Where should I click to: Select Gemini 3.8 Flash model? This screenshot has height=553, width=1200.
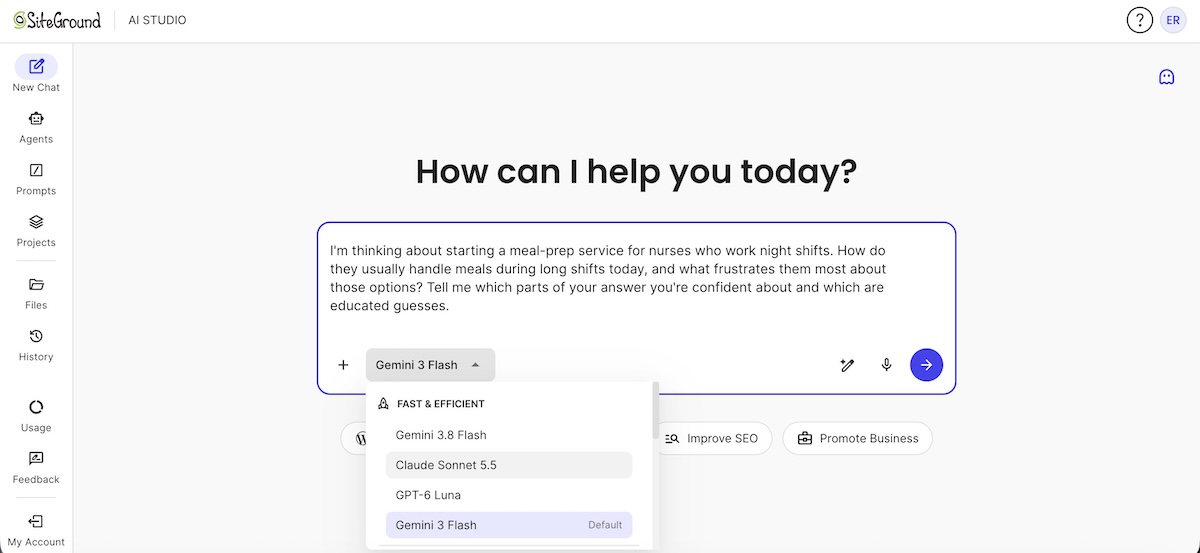pyautogui.click(x=509, y=435)
